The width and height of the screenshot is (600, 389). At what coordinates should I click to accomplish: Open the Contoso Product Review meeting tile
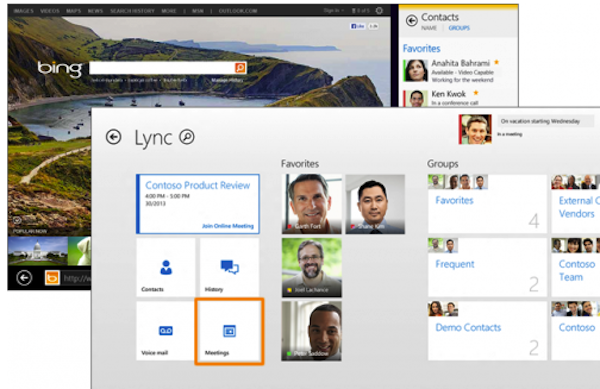point(198,204)
